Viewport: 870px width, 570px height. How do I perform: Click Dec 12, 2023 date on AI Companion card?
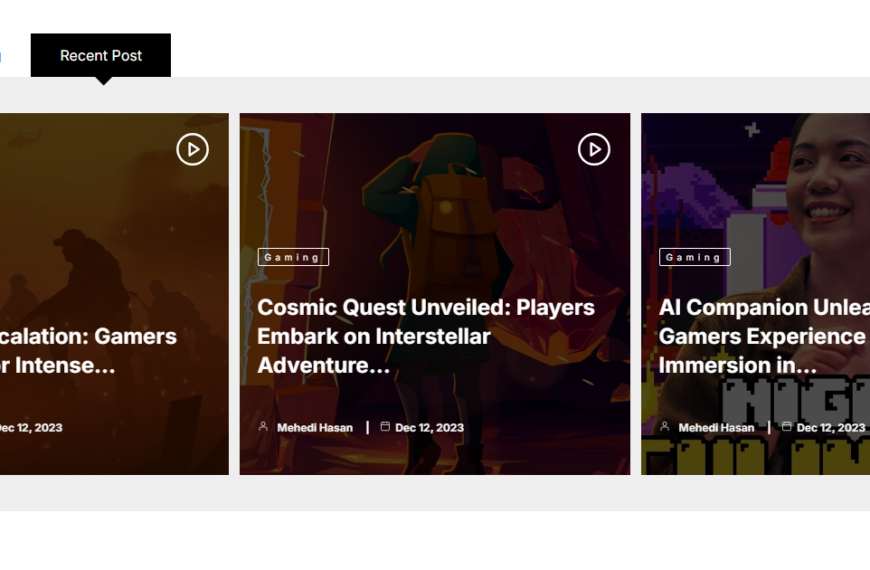pos(830,428)
